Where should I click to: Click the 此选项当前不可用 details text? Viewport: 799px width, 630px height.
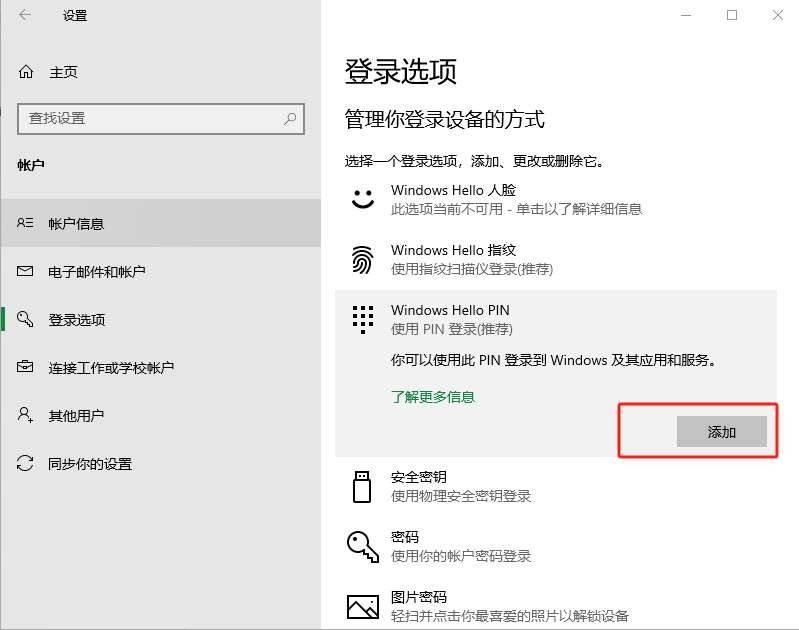click(516, 209)
